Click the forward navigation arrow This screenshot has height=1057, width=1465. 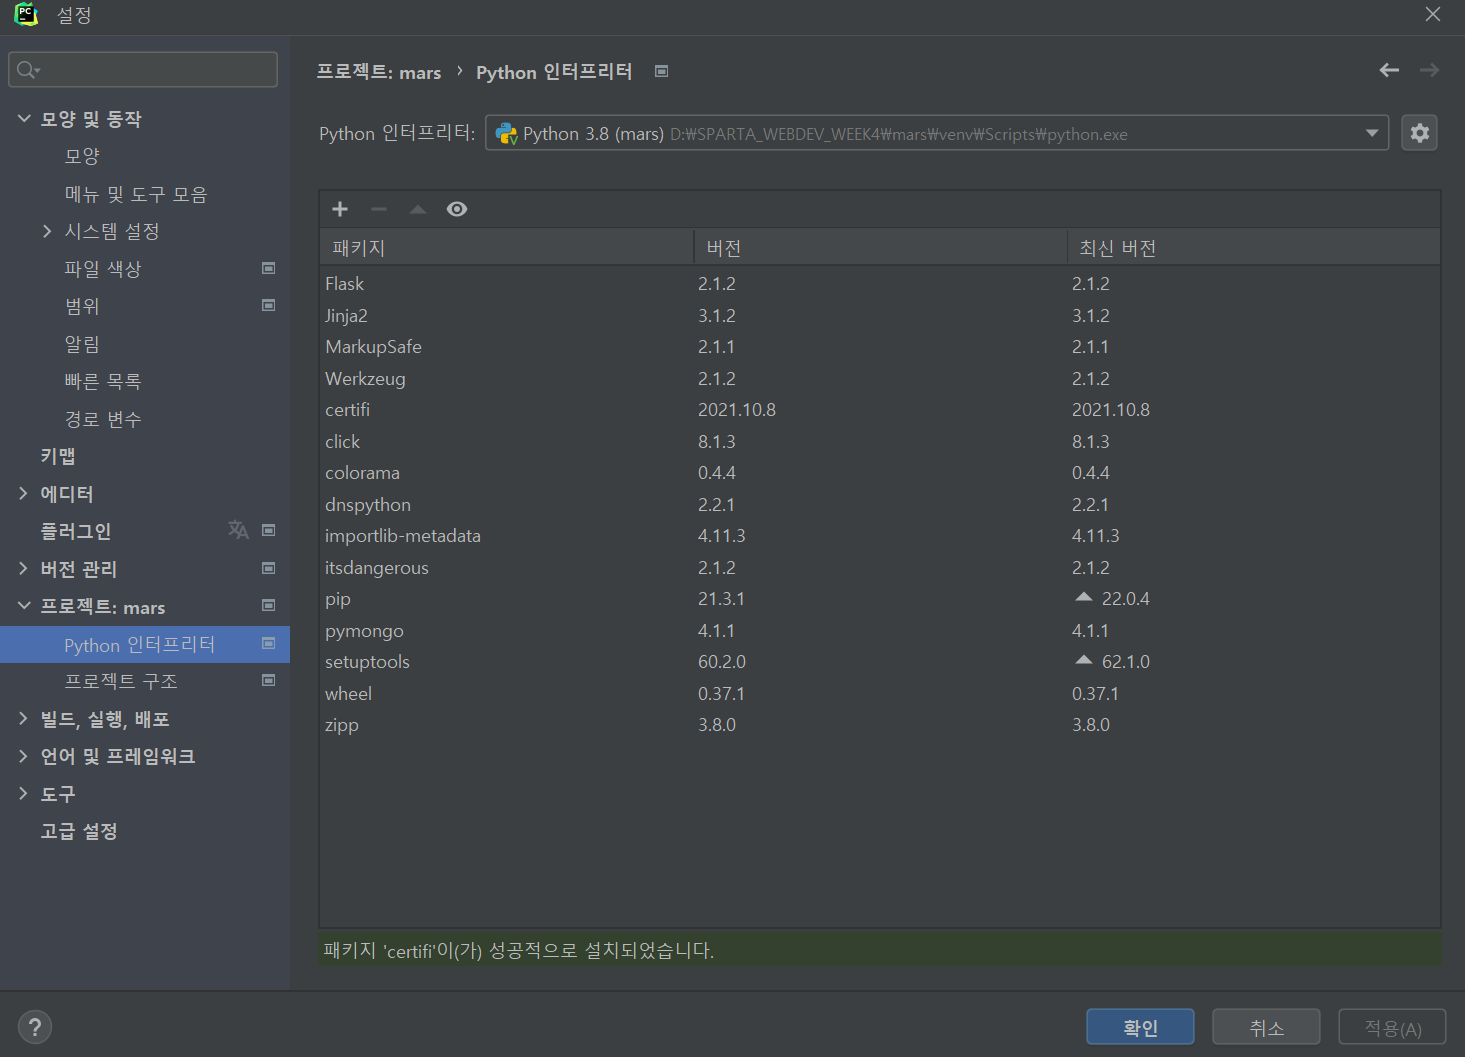[x=1429, y=70]
